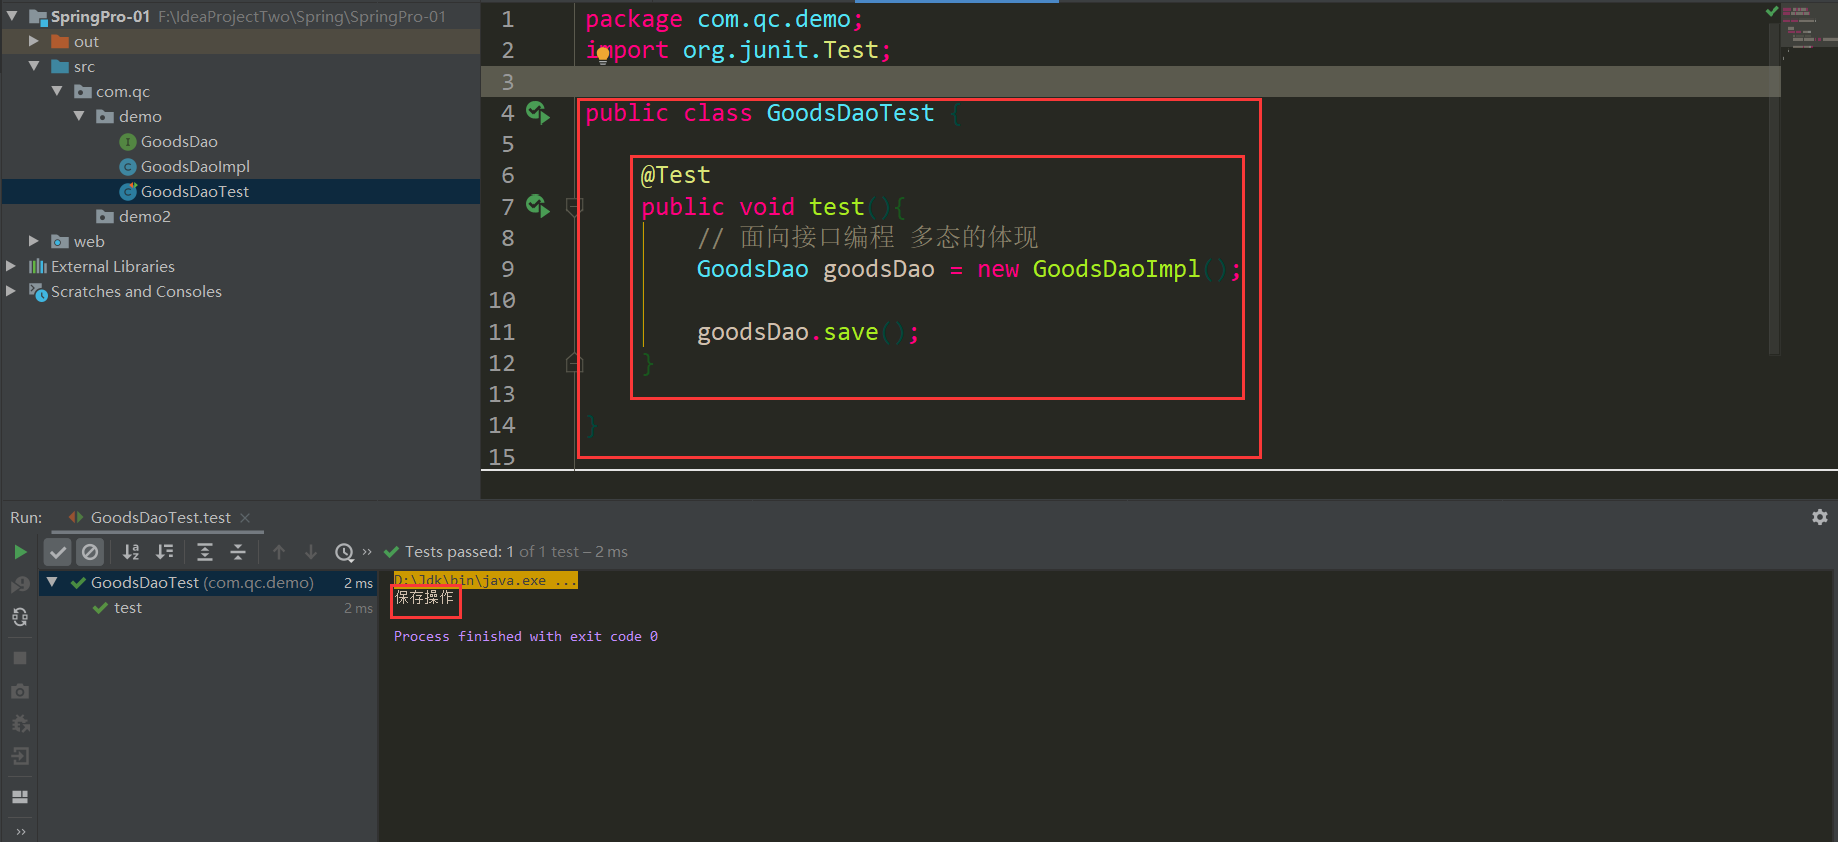Restore layout icon in Run sidebar
The width and height of the screenshot is (1838, 842).
click(x=20, y=797)
